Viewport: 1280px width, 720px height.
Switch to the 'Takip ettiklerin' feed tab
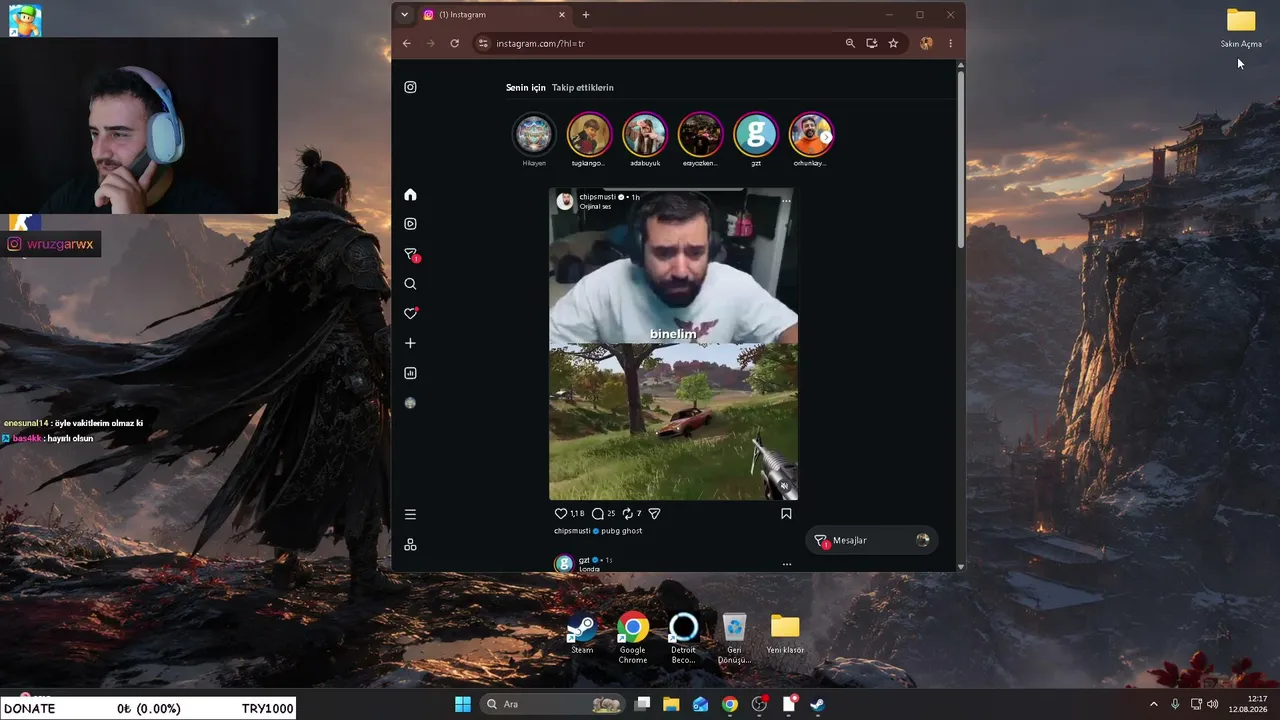(583, 88)
